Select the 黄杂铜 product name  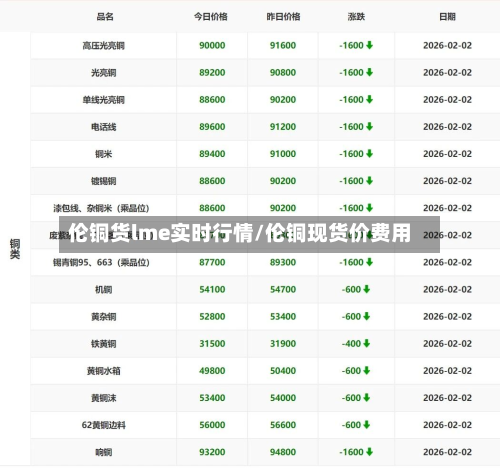tap(104, 317)
